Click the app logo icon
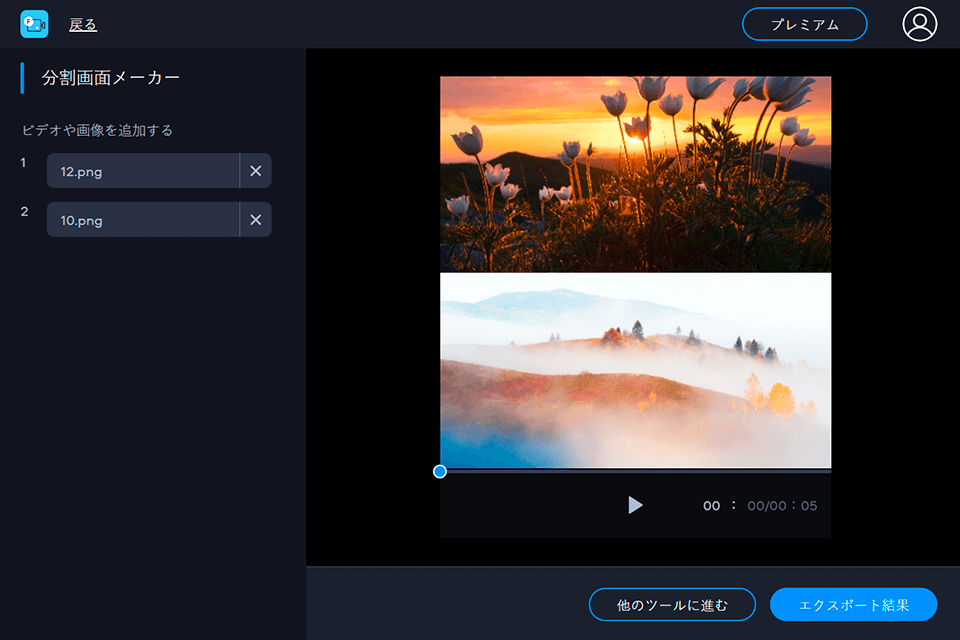The image size is (960, 640). point(34,24)
